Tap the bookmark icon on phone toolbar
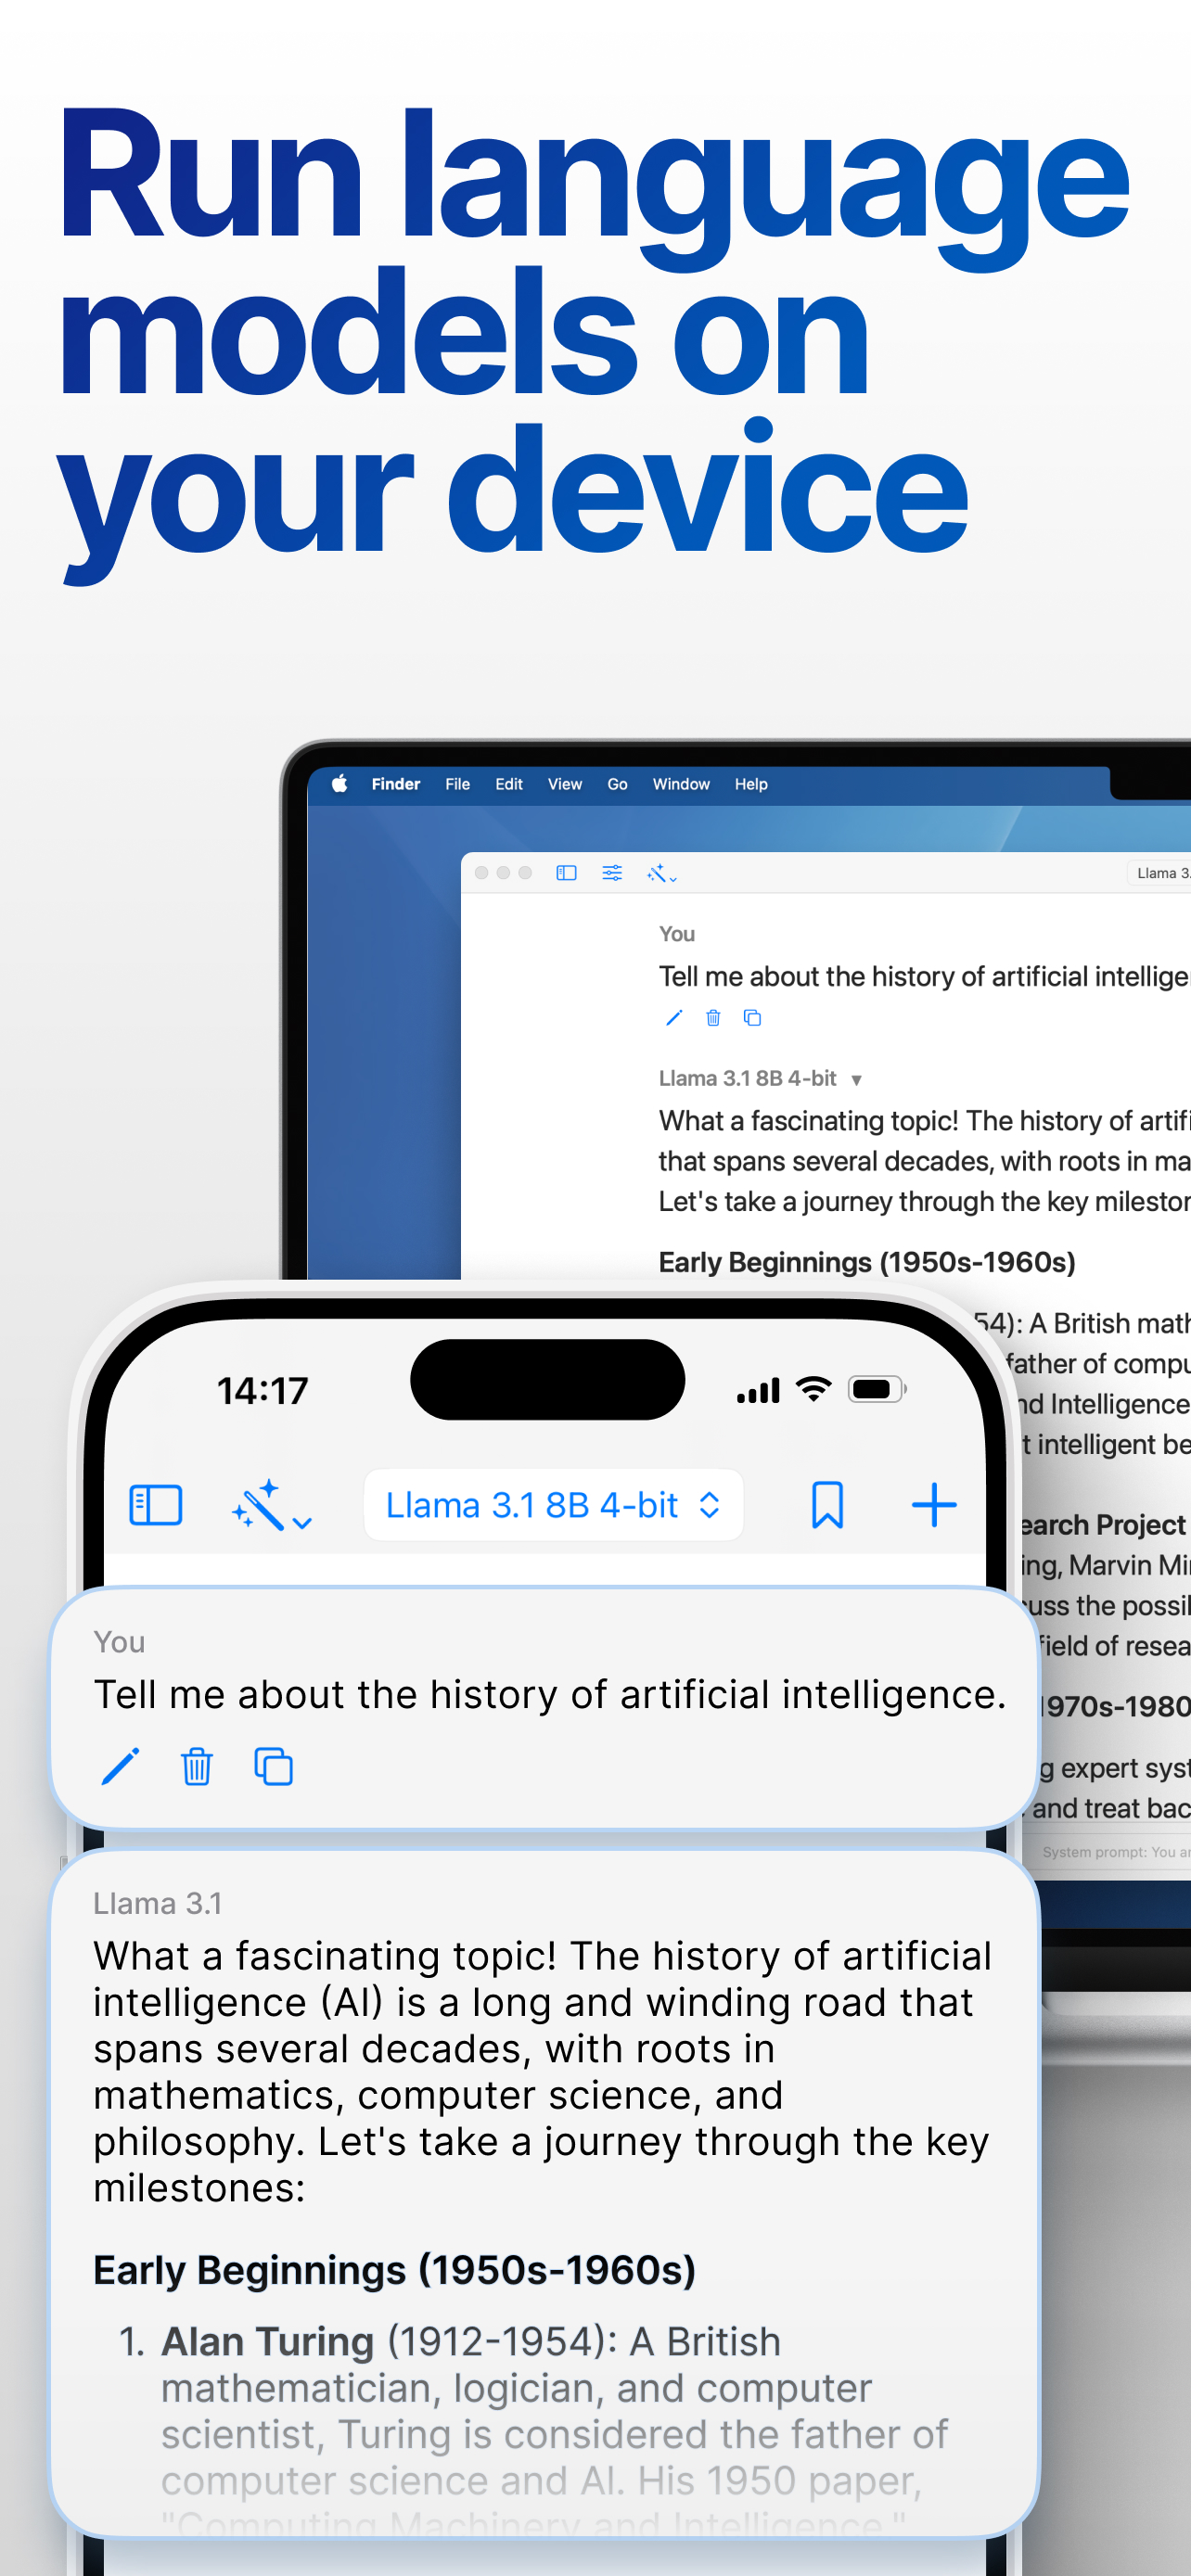 coord(827,1505)
